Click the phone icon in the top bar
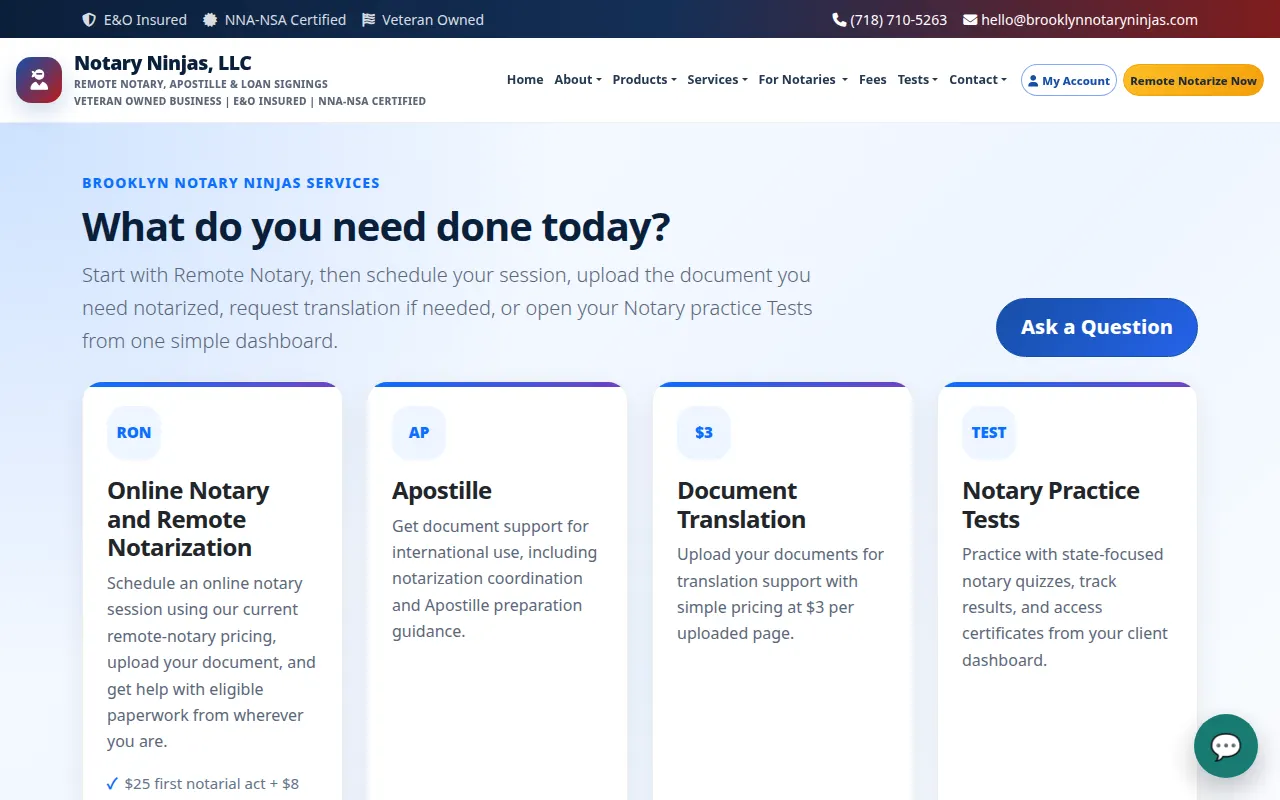Image resolution: width=1280 pixels, height=800 pixels. (x=839, y=20)
